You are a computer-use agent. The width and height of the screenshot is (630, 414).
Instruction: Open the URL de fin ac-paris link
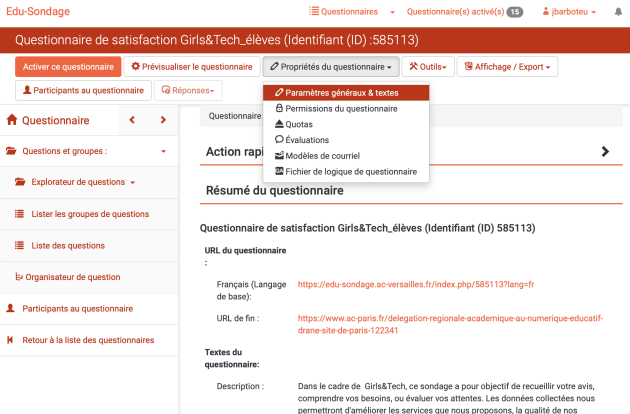[450, 324]
